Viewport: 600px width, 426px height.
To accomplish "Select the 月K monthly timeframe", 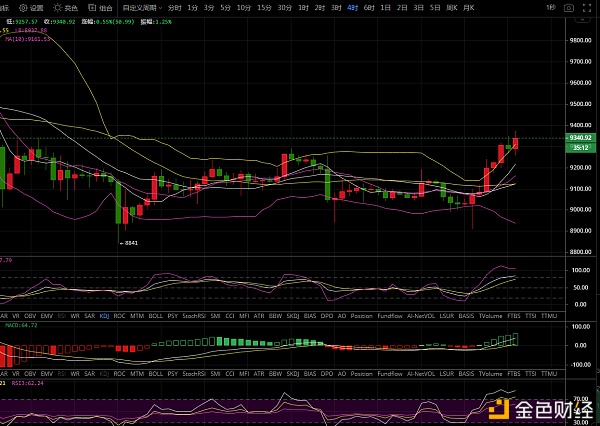I will [469, 8].
